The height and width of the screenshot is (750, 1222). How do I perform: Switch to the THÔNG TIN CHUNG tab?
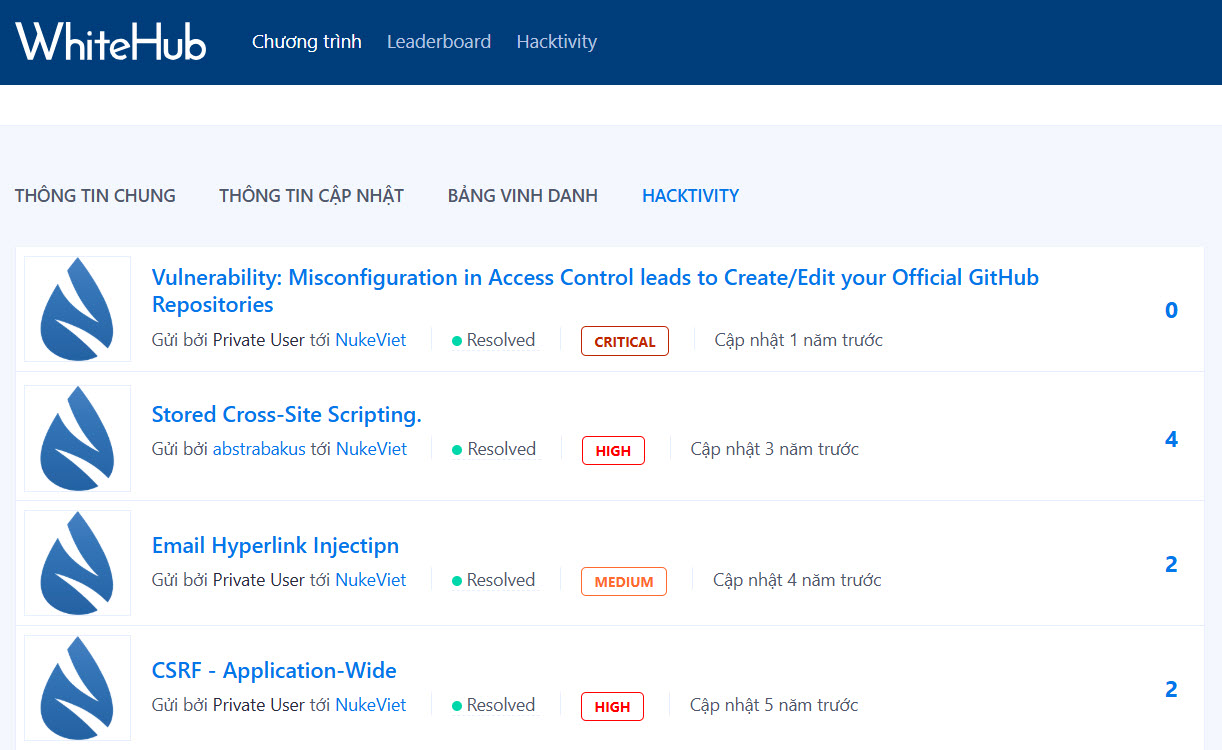pos(95,196)
